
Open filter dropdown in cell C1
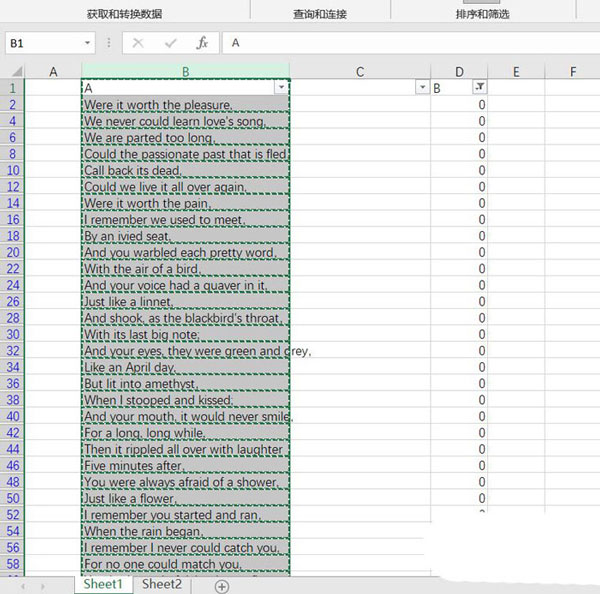[421, 88]
